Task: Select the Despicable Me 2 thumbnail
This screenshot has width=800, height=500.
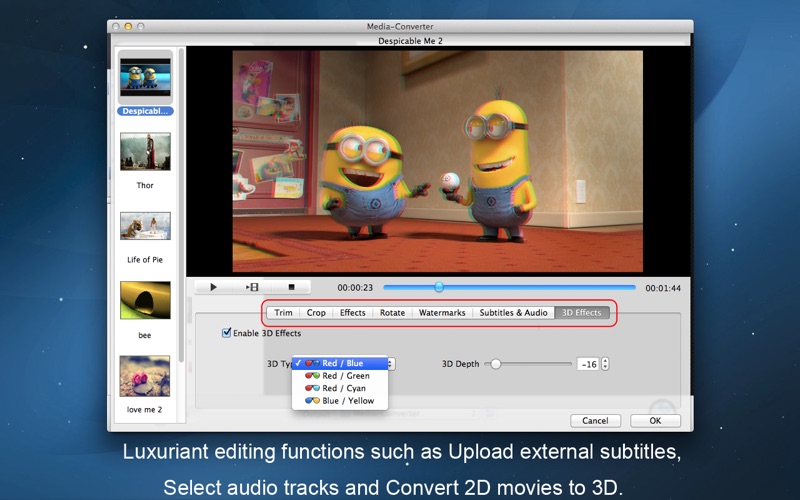Action: tap(145, 77)
